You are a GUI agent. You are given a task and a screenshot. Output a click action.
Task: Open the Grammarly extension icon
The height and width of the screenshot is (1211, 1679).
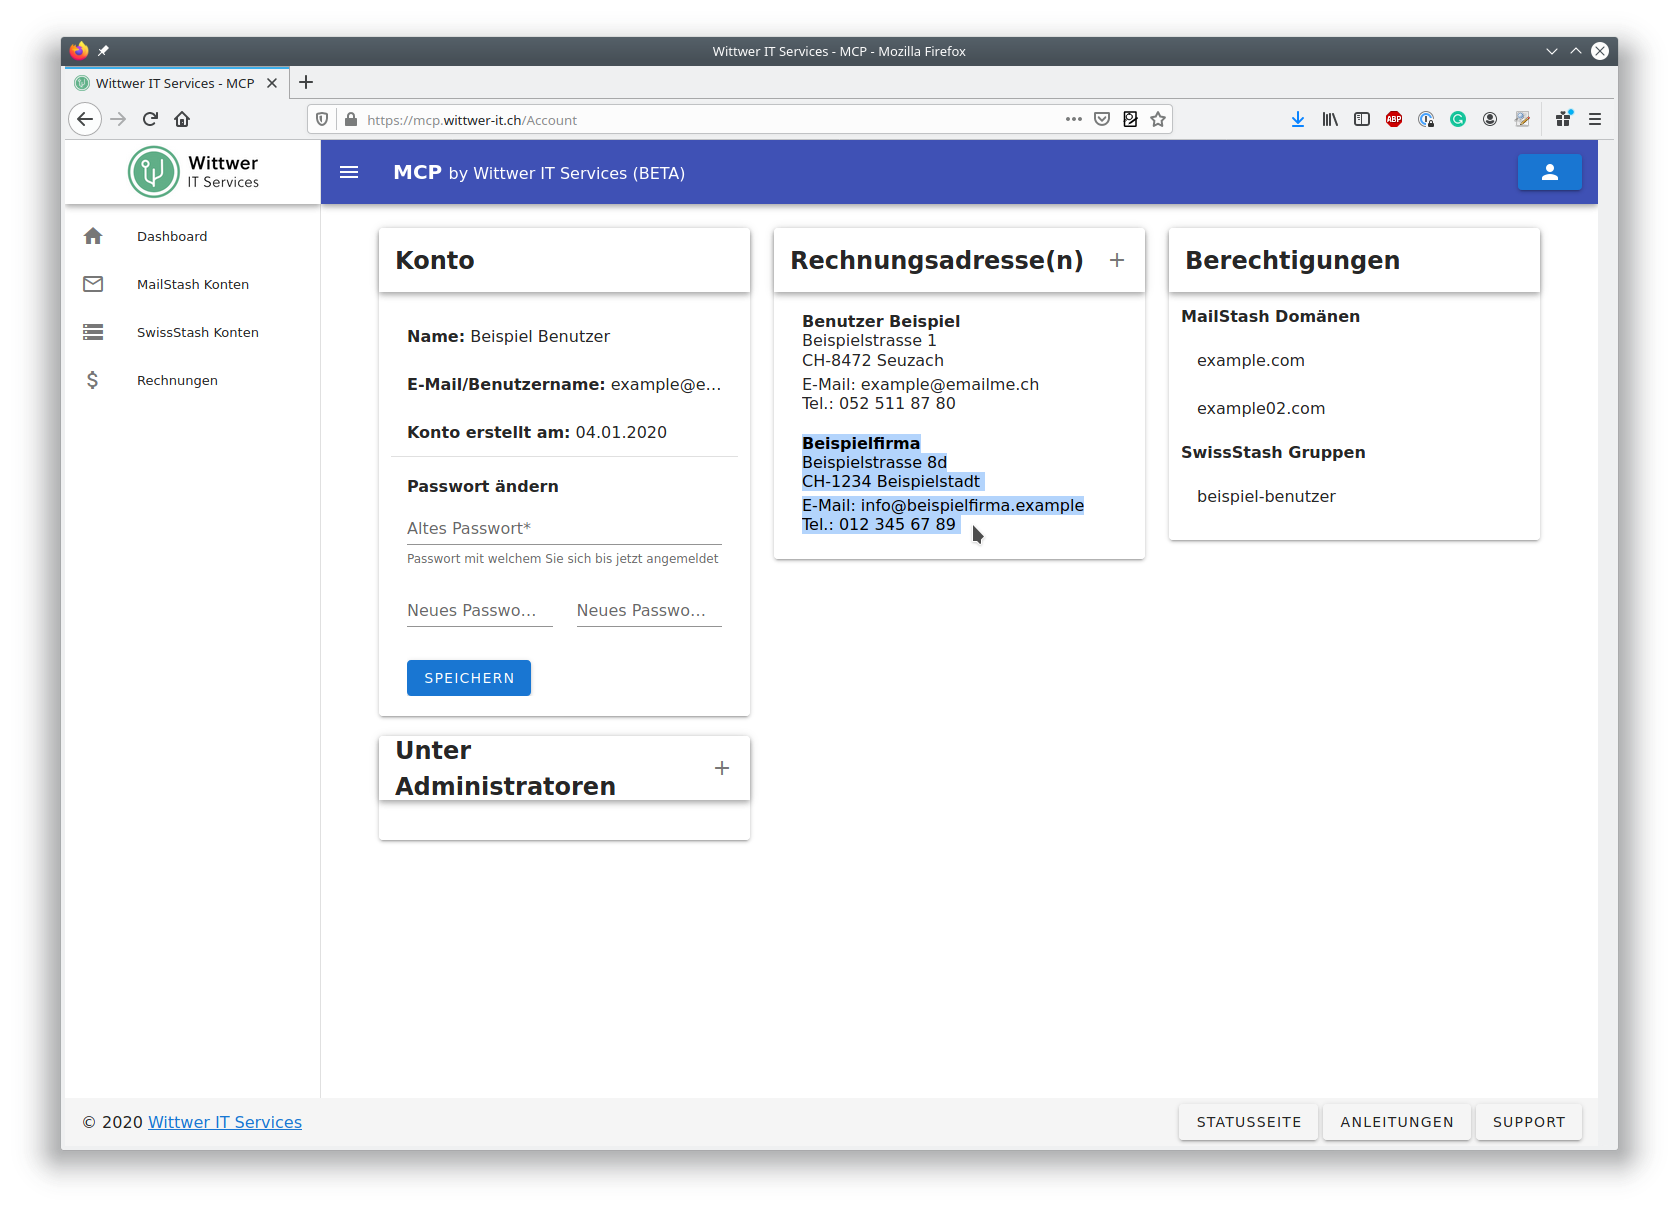(x=1458, y=119)
